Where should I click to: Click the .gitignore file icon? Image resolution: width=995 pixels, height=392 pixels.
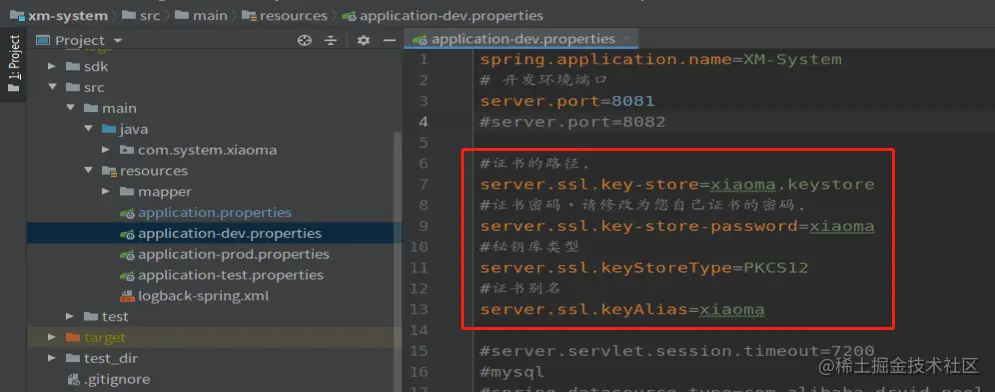coord(73,380)
